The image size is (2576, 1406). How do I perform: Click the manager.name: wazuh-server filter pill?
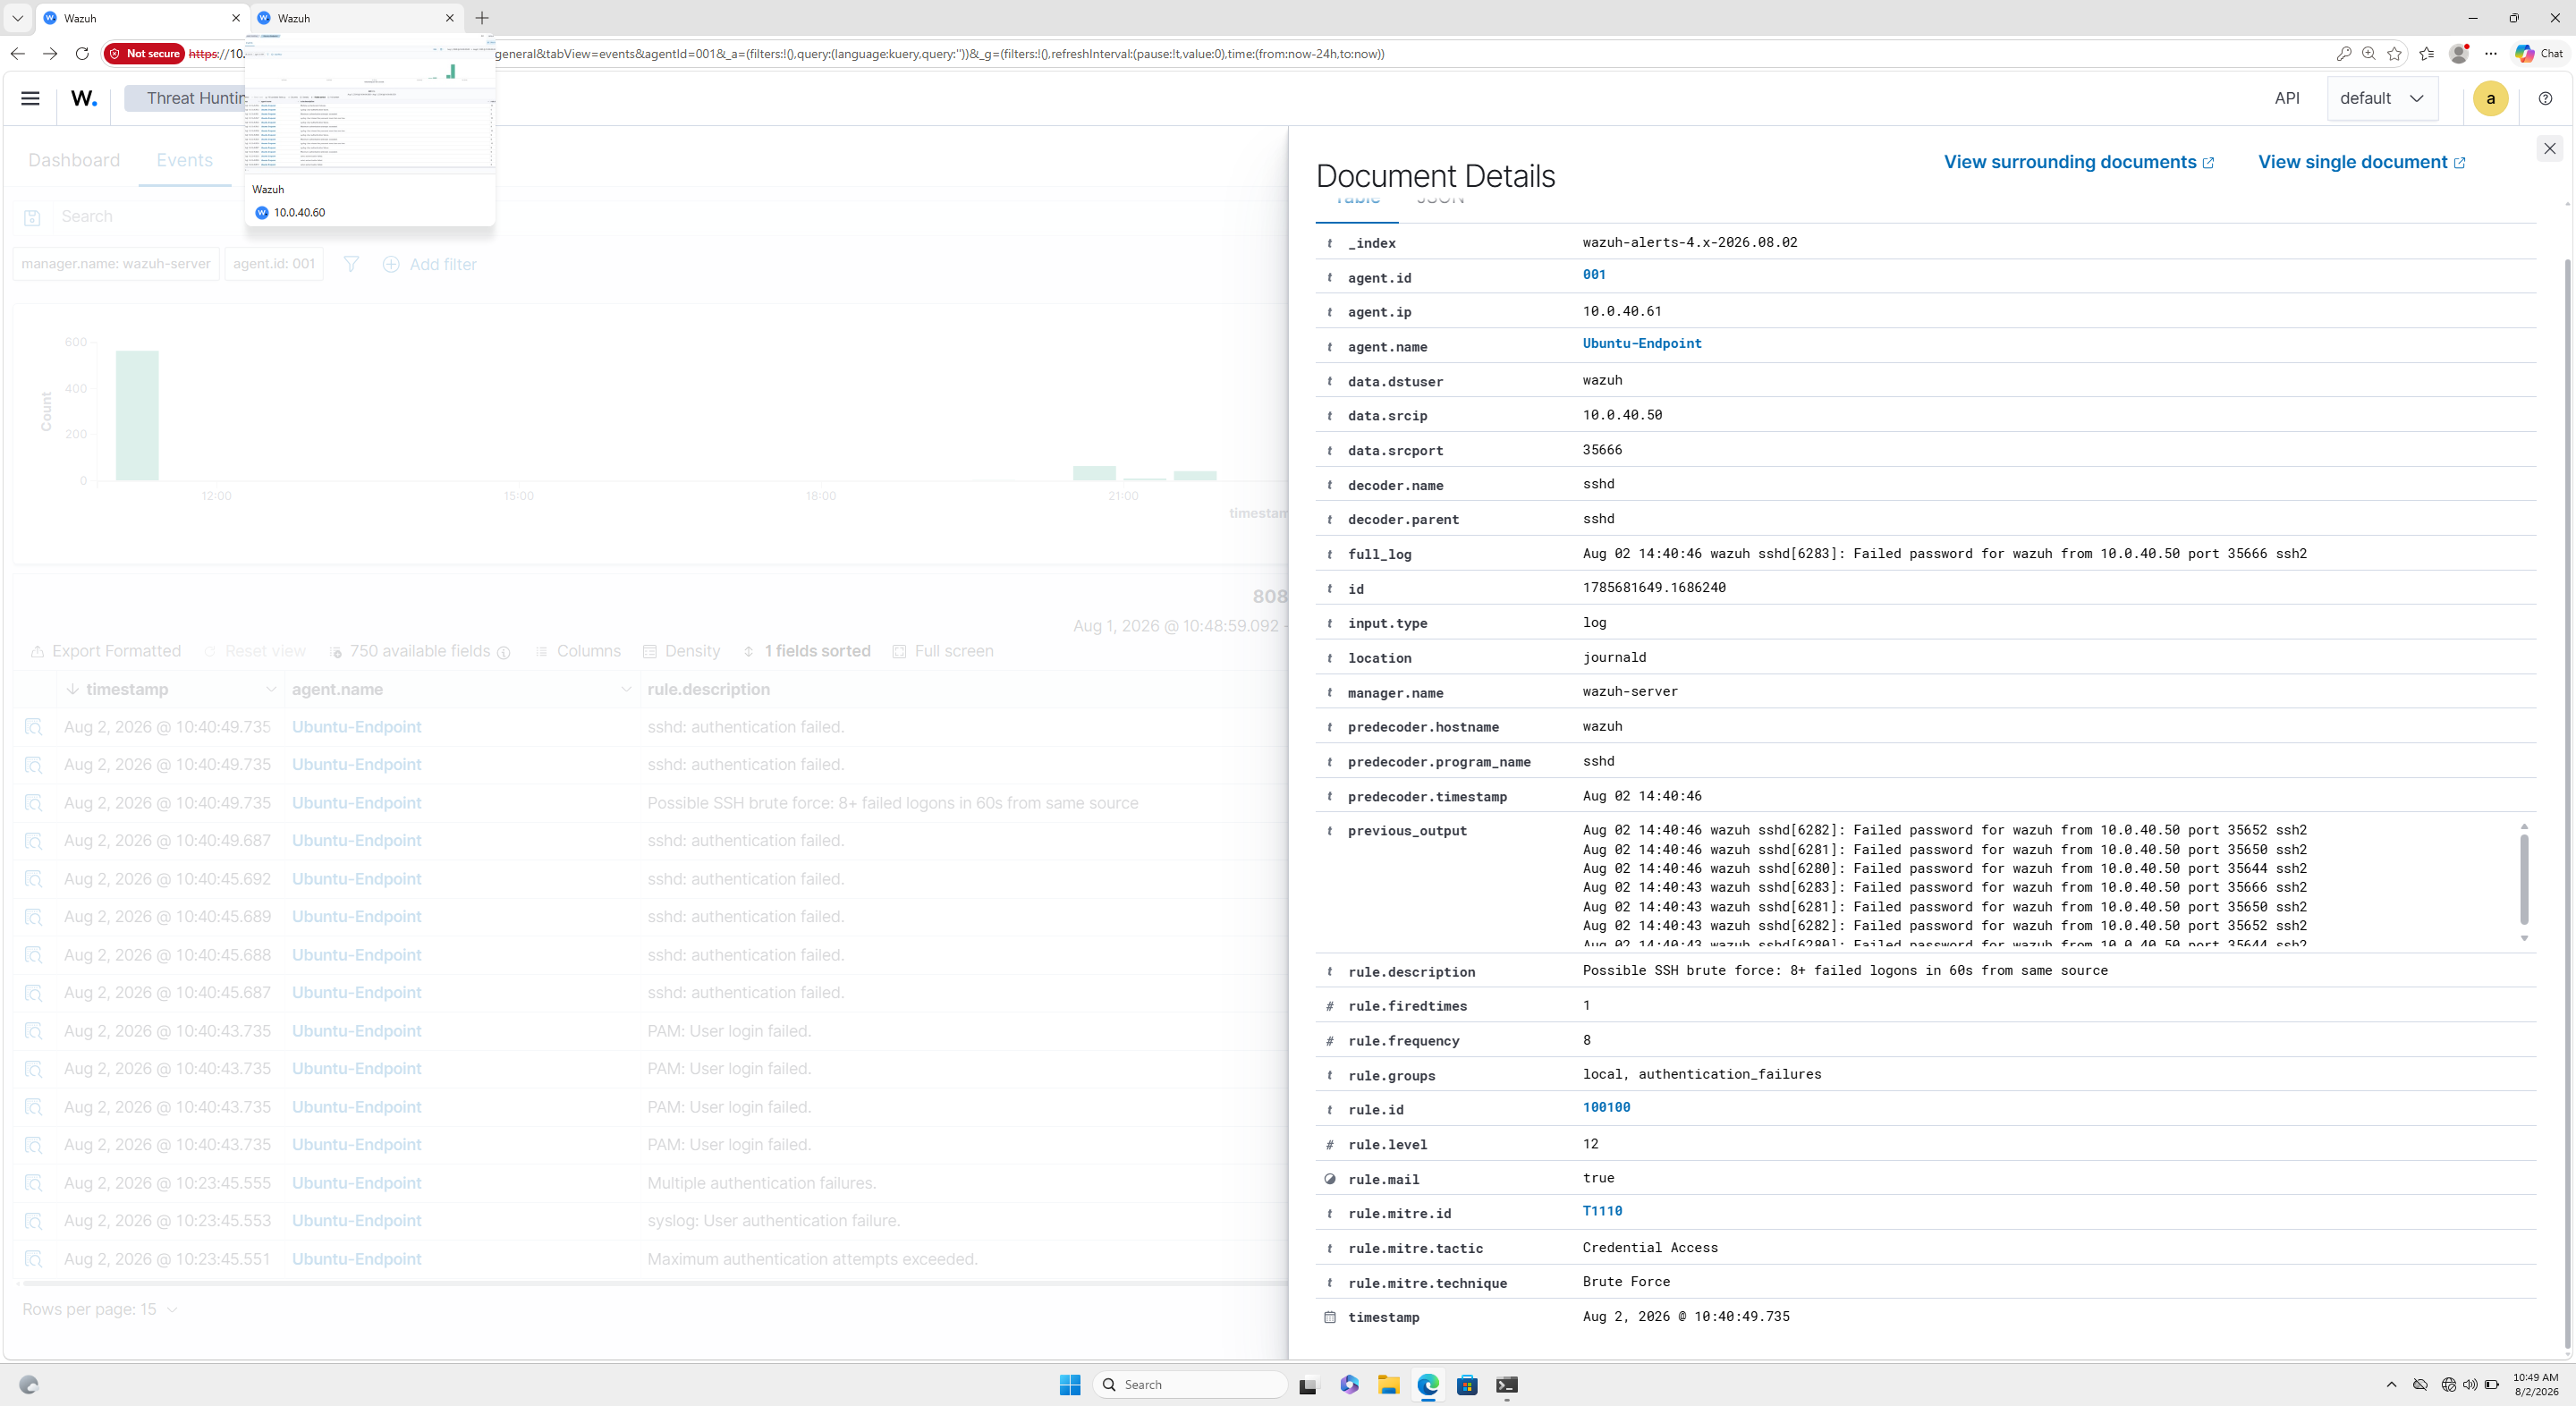point(116,264)
